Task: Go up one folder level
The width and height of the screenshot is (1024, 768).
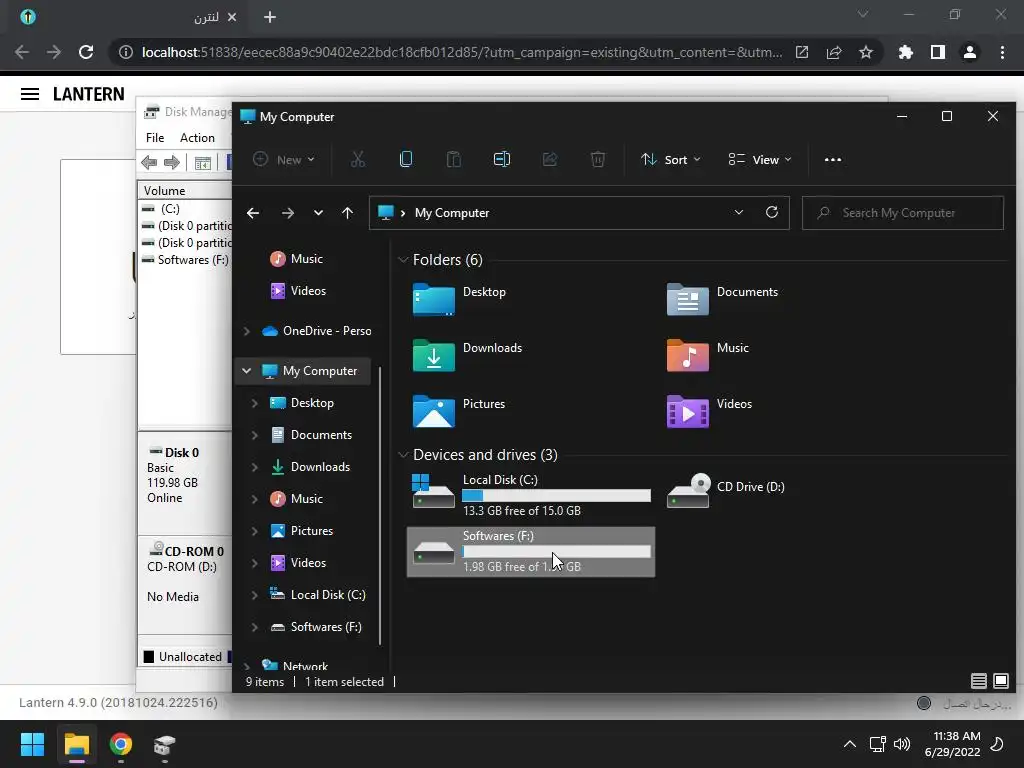Action: click(347, 213)
